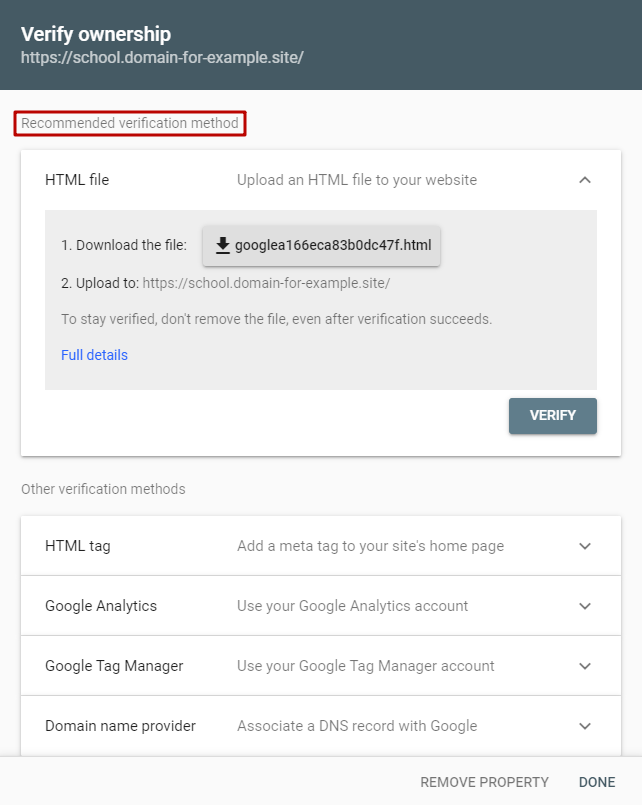Expand the Google Tag Manager chevron
The image size is (642, 805).
coord(585,666)
